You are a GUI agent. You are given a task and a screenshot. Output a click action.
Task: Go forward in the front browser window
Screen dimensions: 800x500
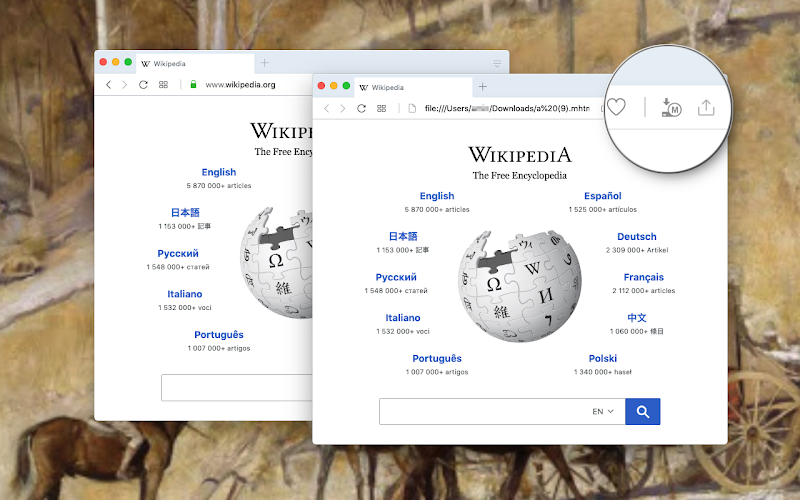coord(343,108)
